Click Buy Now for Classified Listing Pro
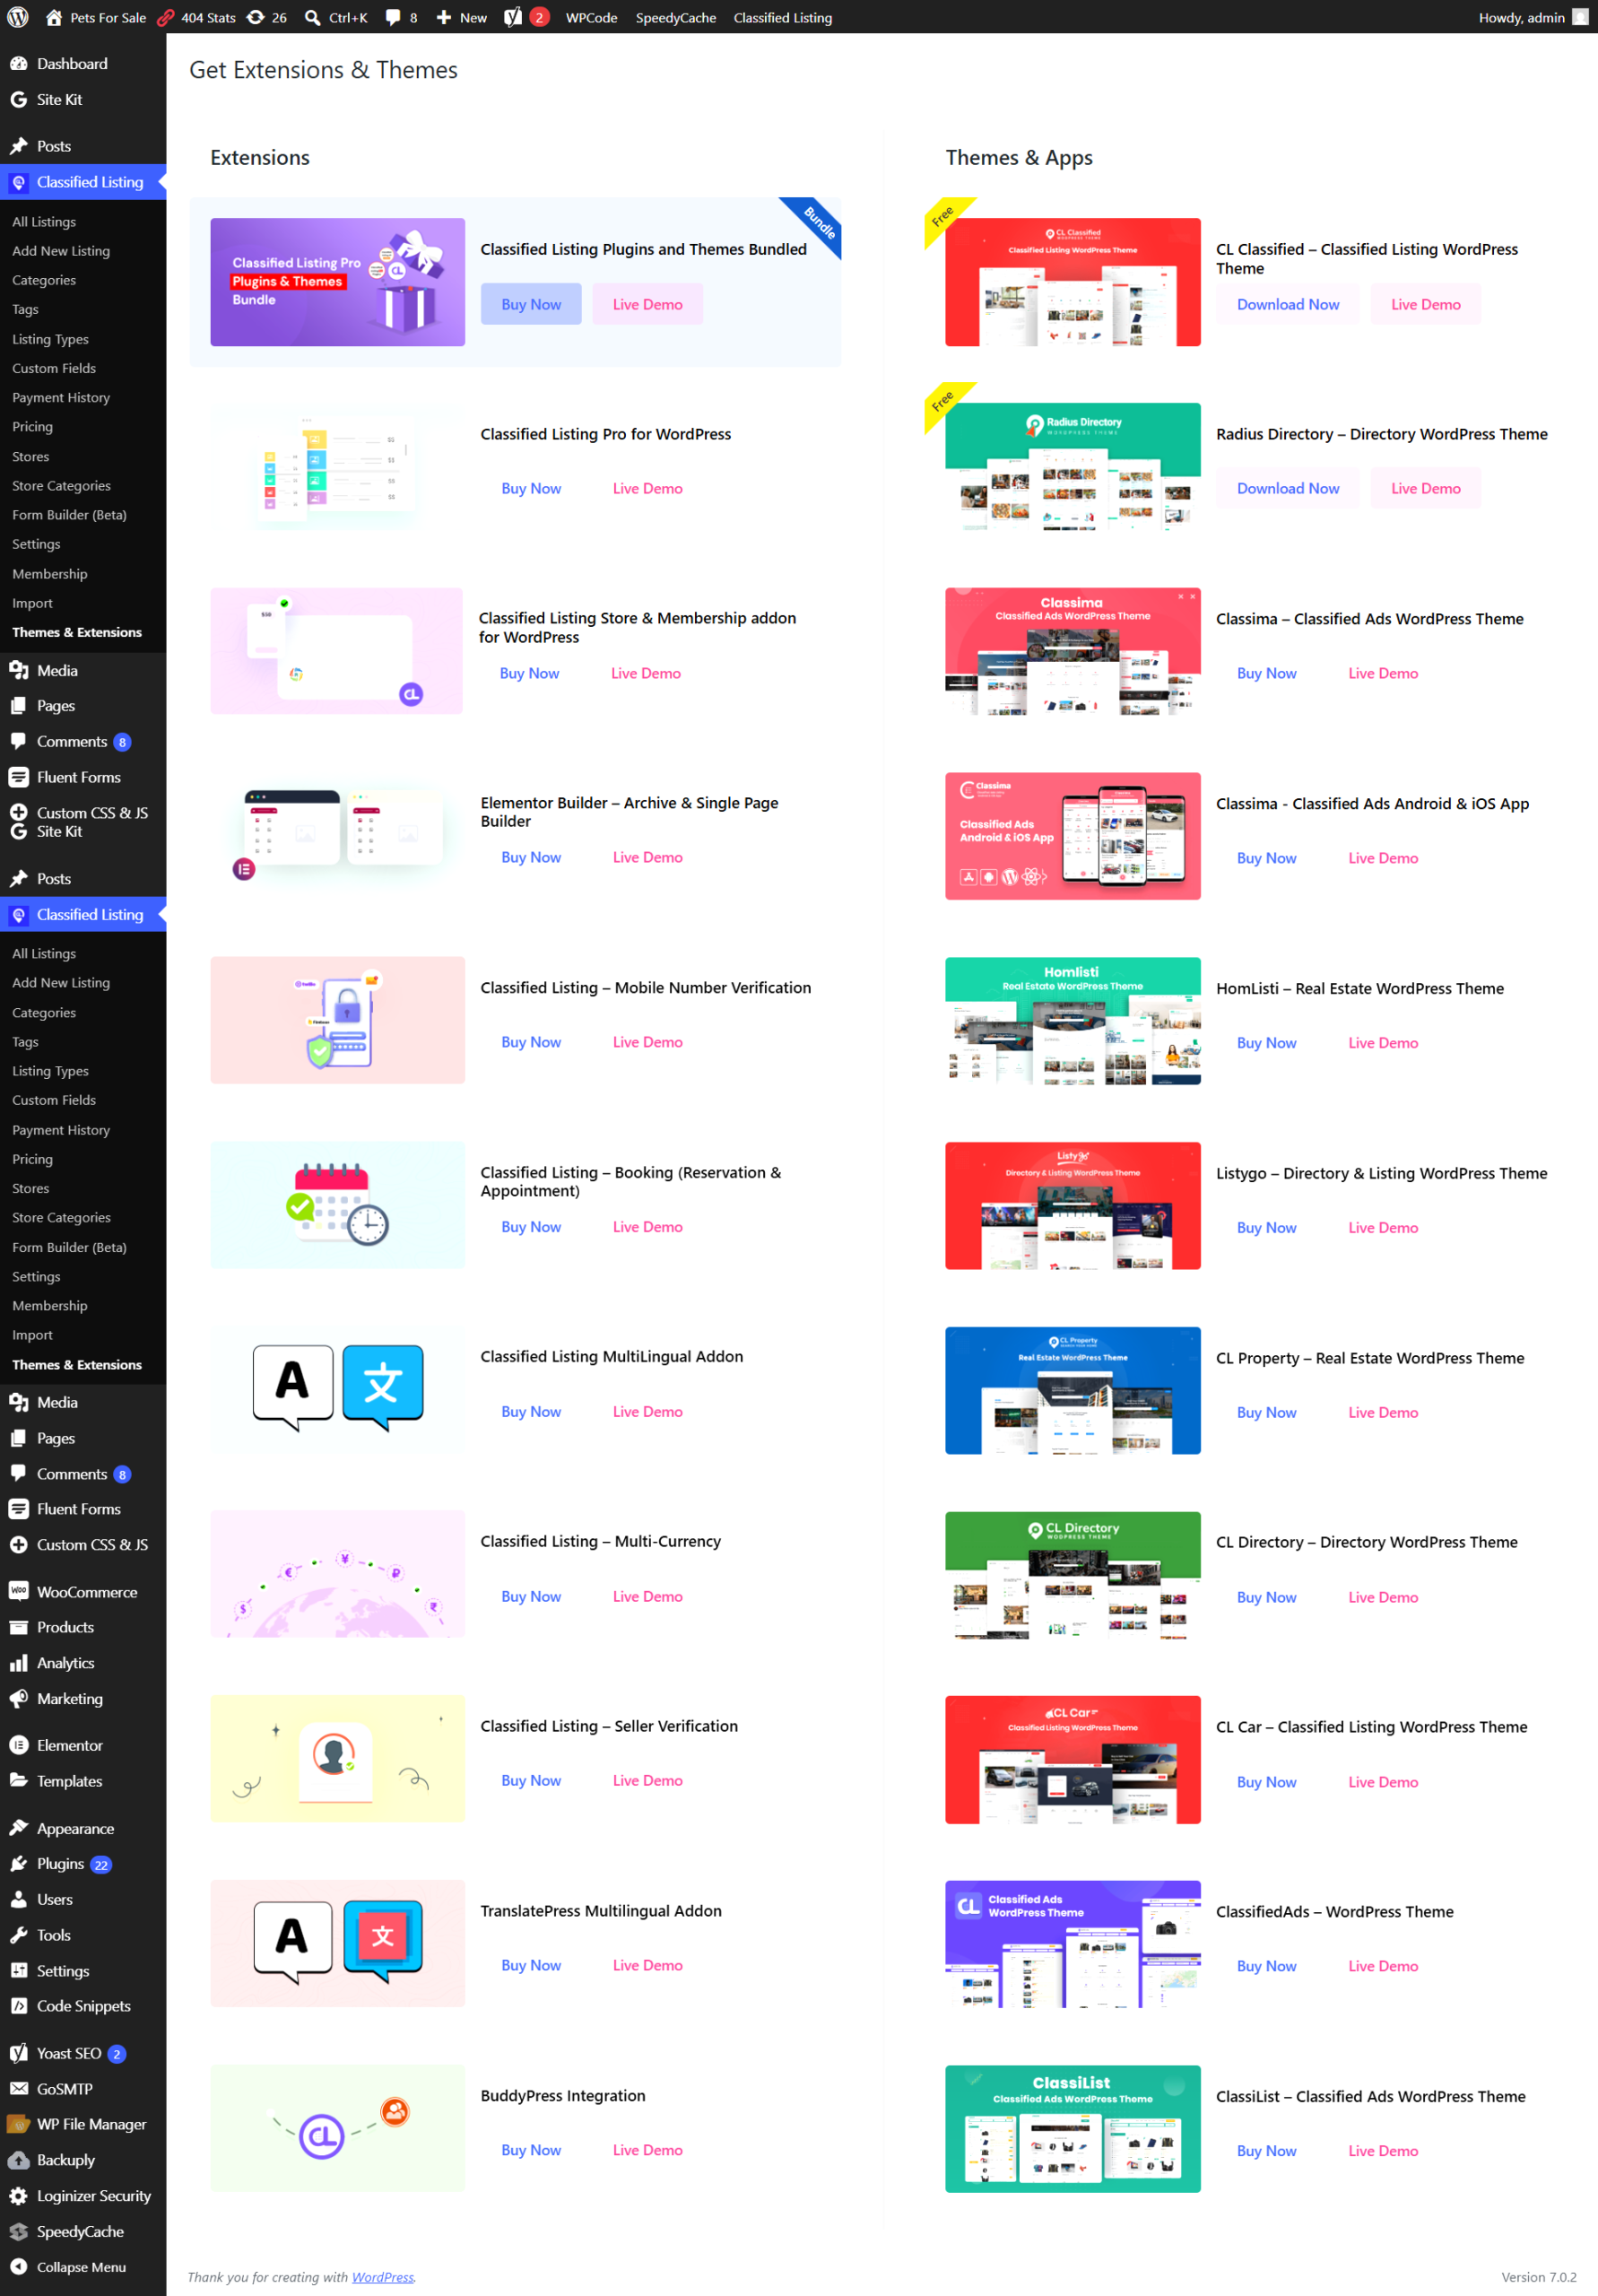 pyautogui.click(x=531, y=488)
